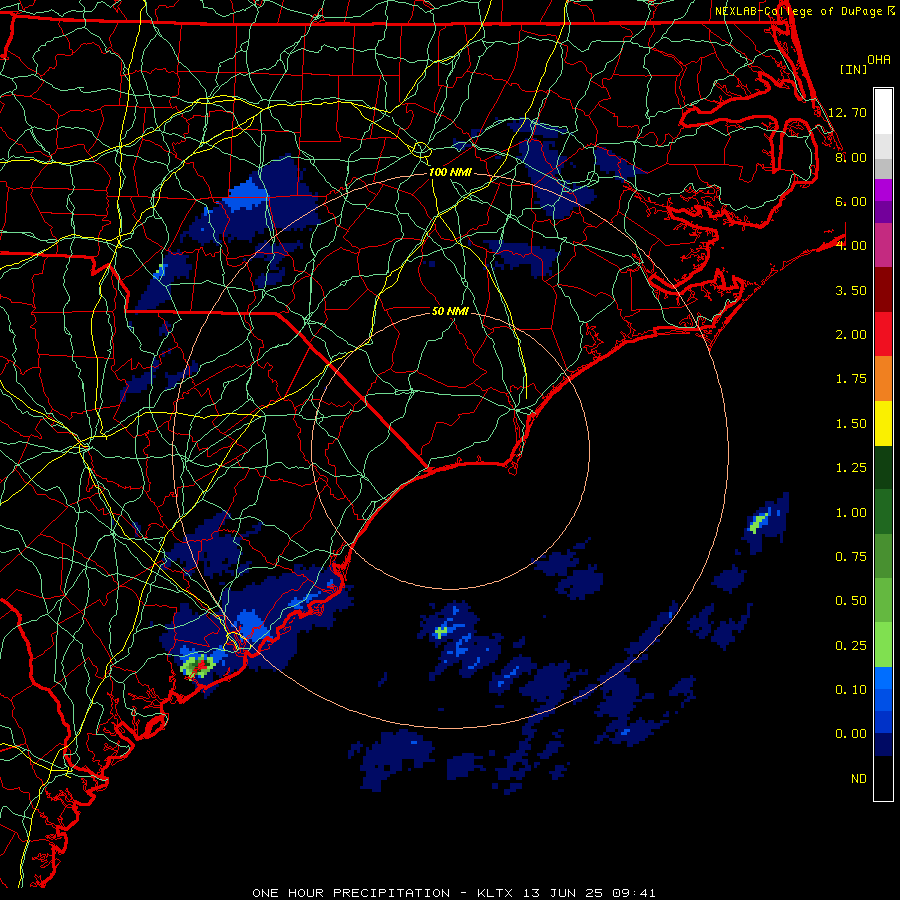Click the 0.50 legend value
Image resolution: width=900 pixels, height=900 pixels.
tap(851, 601)
